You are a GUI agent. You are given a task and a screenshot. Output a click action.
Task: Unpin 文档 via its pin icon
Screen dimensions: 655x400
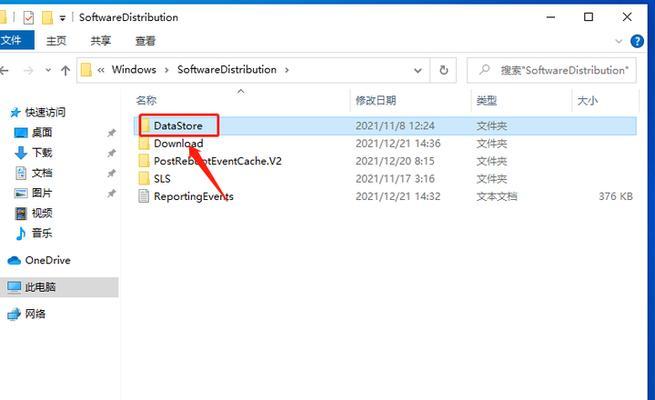pyautogui.click(x=111, y=173)
